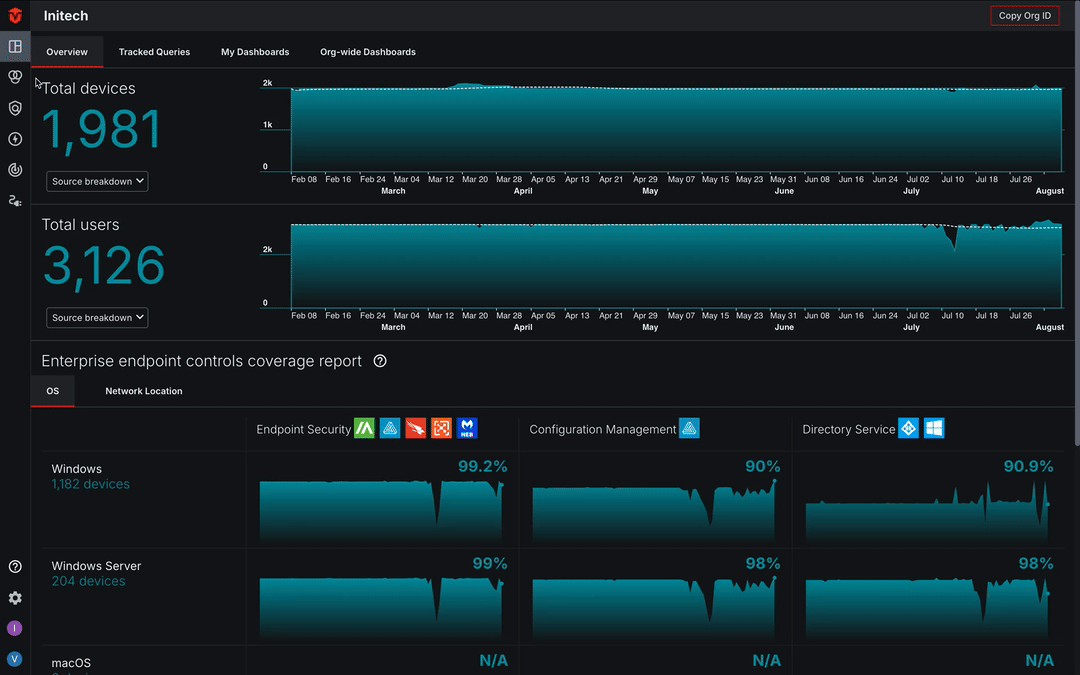Click the Configuration Management blue triangle icon
The width and height of the screenshot is (1080, 675).
pyautogui.click(x=689, y=428)
